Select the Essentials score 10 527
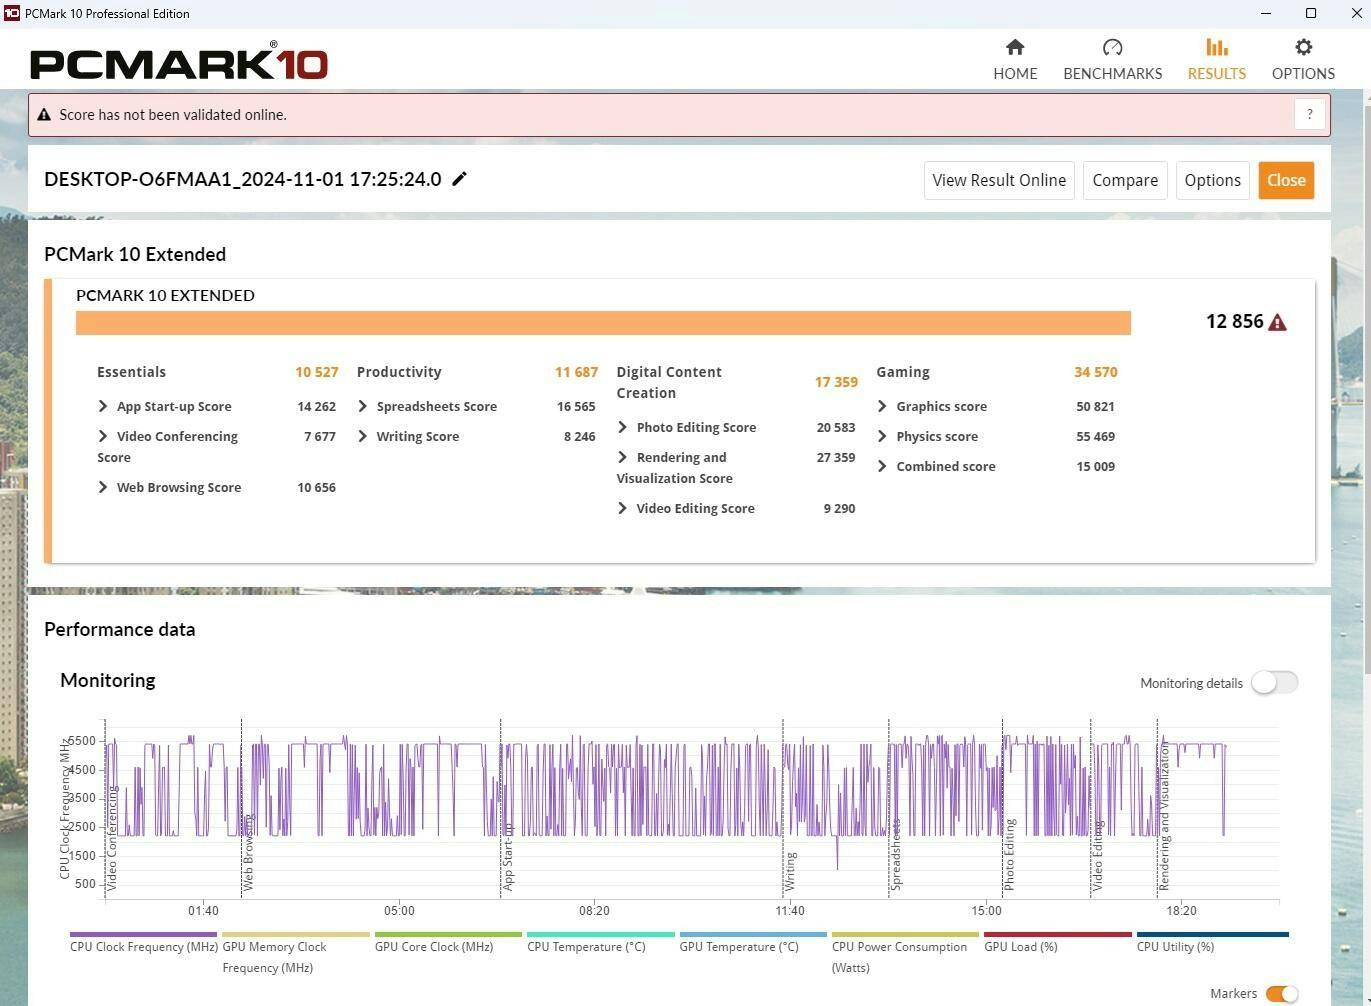Image resolution: width=1371 pixels, height=1006 pixels. [x=316, y=372]
